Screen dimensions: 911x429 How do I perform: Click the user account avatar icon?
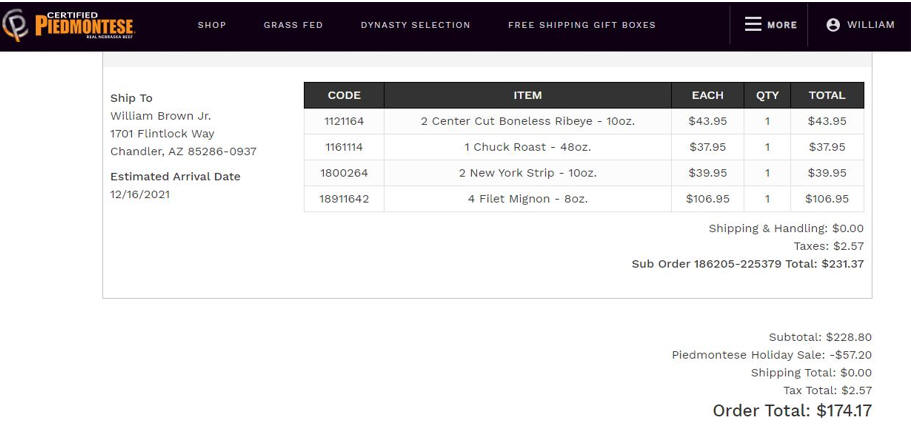pos(833,25)
